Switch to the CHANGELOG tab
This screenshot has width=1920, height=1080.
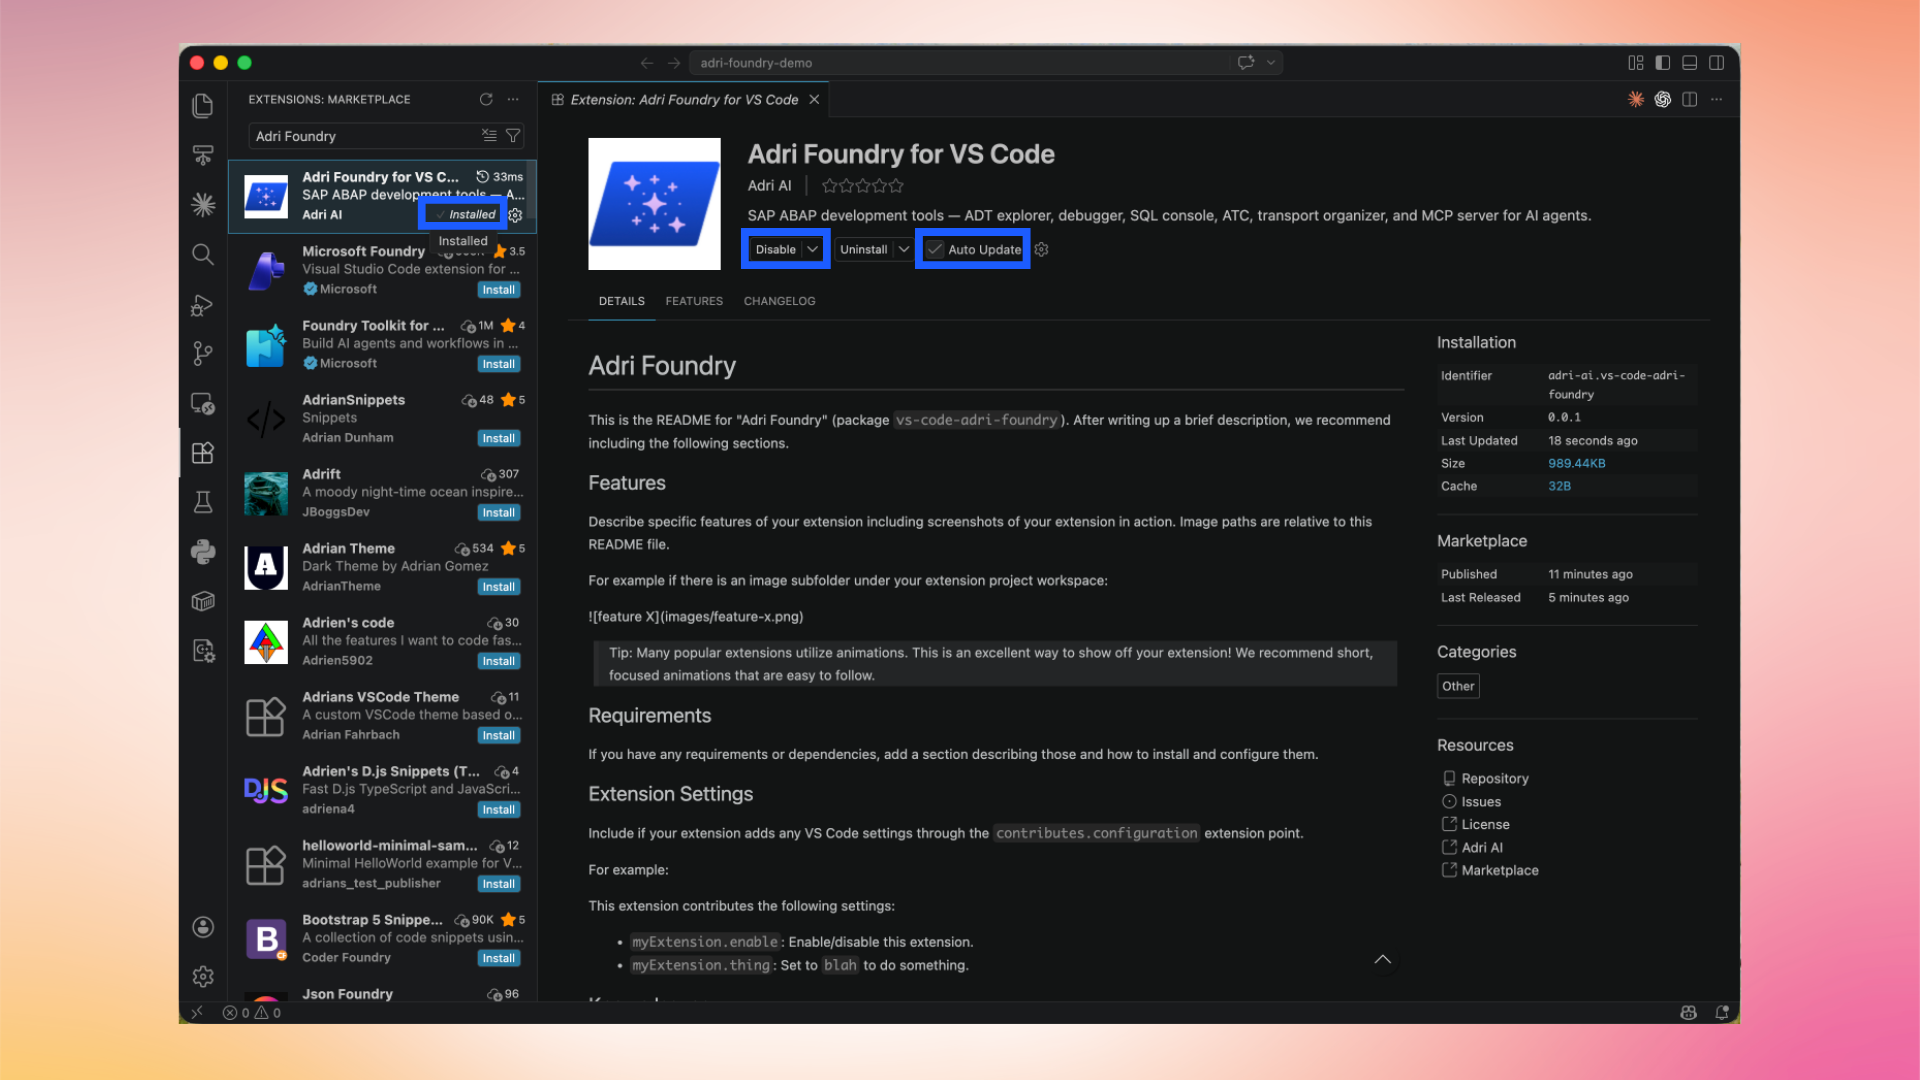tap(779, 300)
